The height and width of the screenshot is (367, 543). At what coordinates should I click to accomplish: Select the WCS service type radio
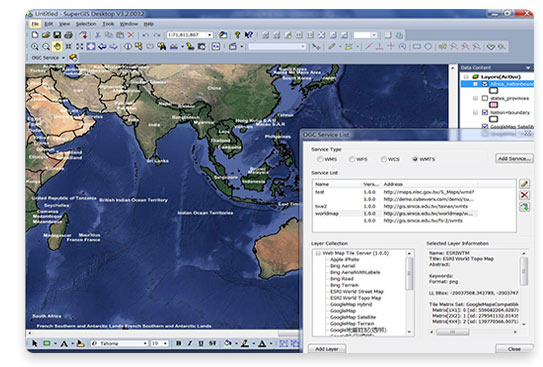[383, 159]
